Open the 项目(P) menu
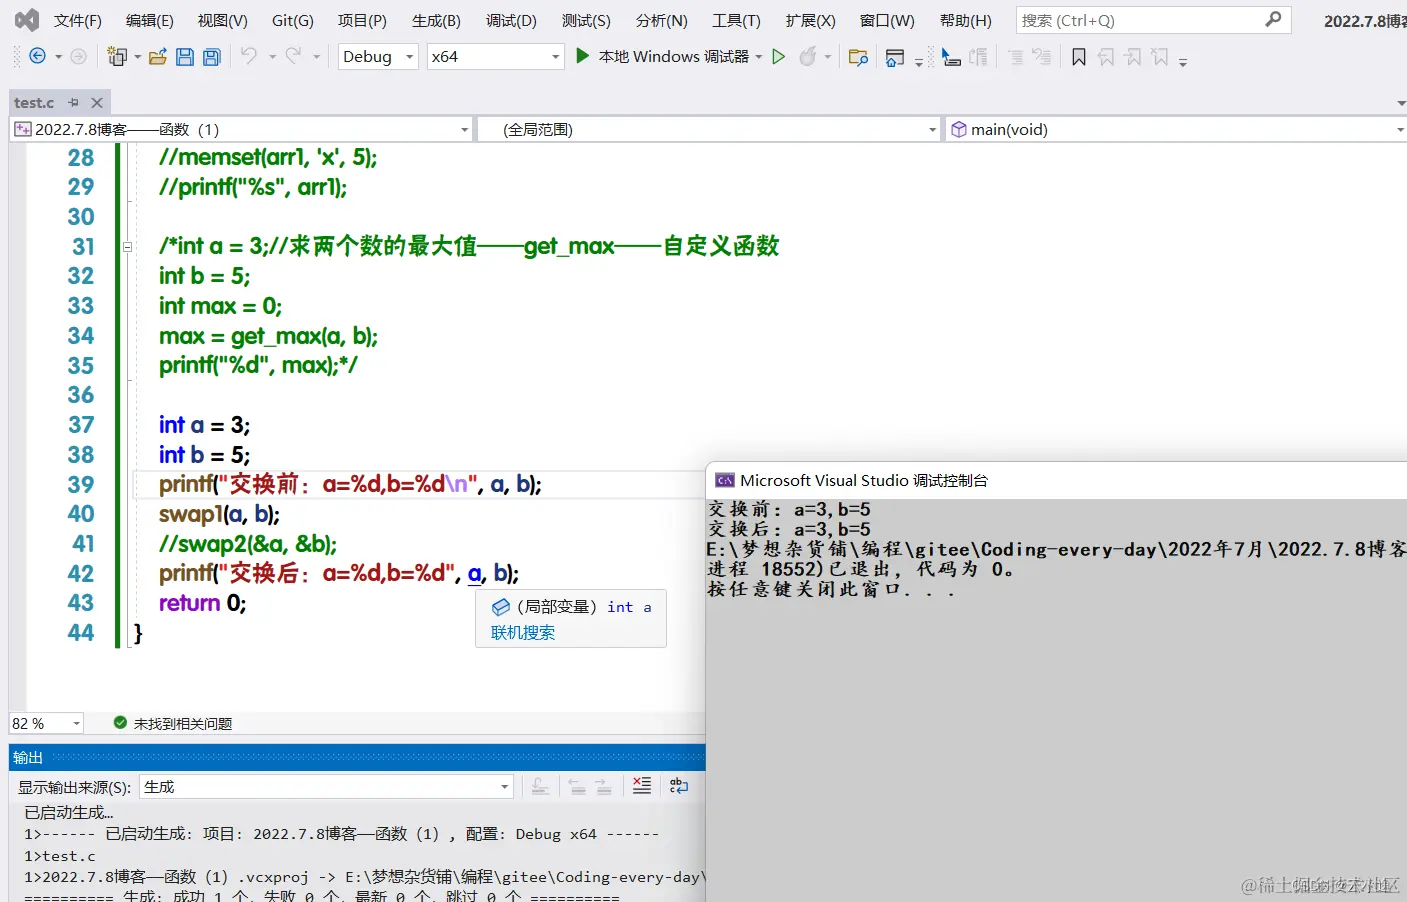The height and width of the screenshot is (902, 1407). pyautogui.click(x=362, y=20)
